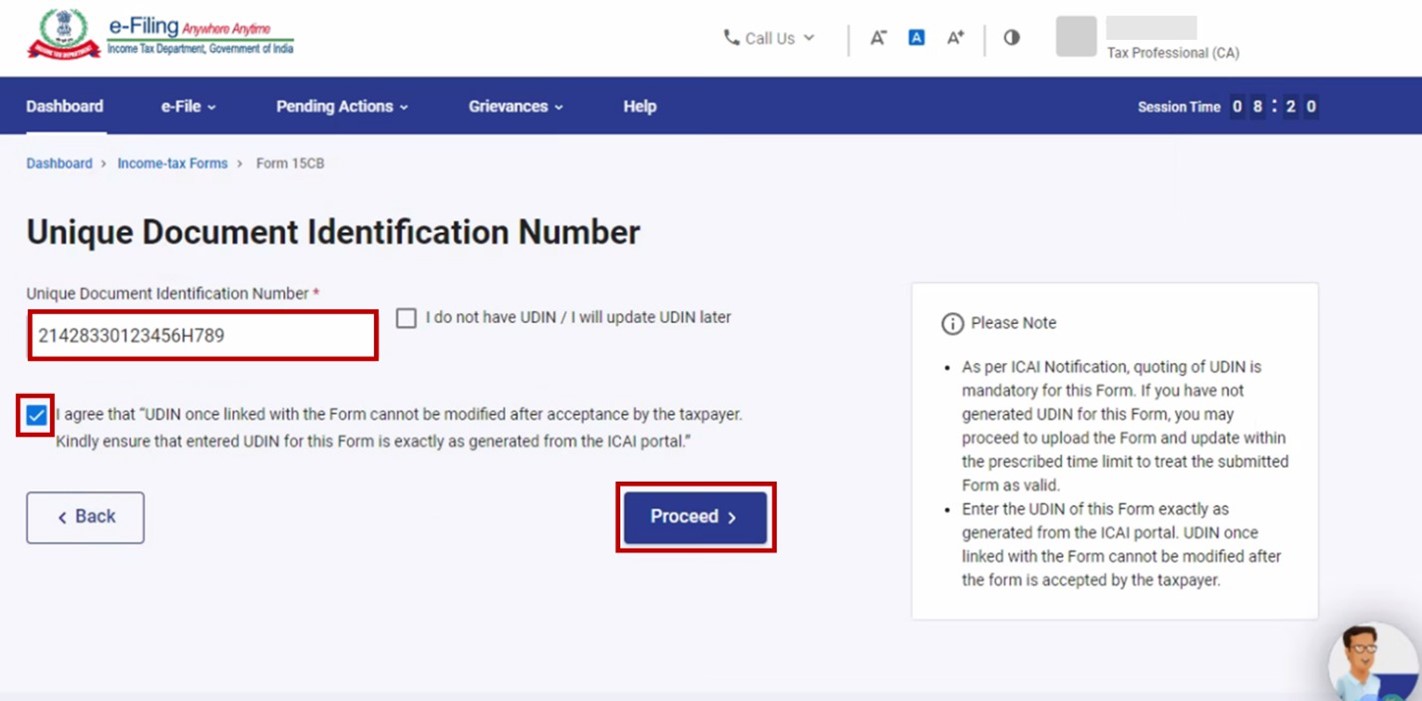
Task: Click the decrease font size icon
Action: 878,38
